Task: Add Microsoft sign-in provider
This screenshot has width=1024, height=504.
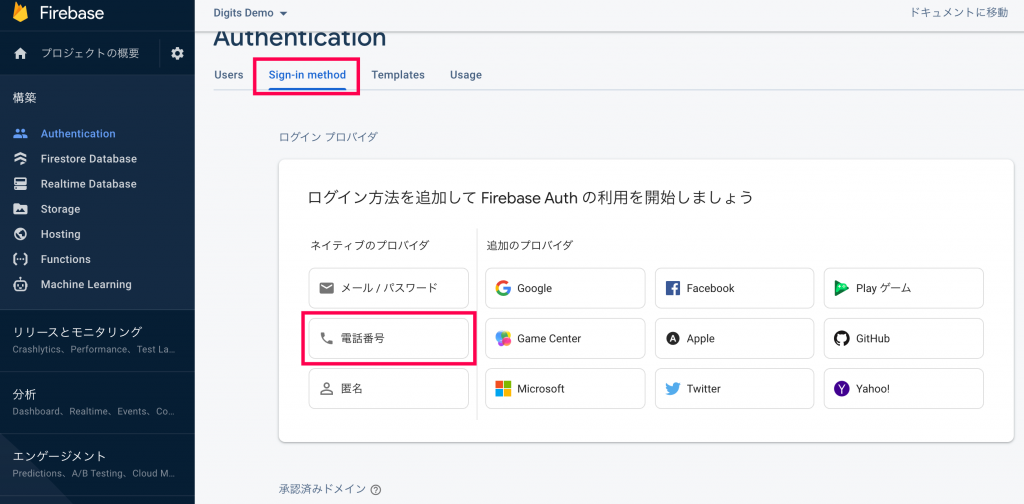Action: 565,389
